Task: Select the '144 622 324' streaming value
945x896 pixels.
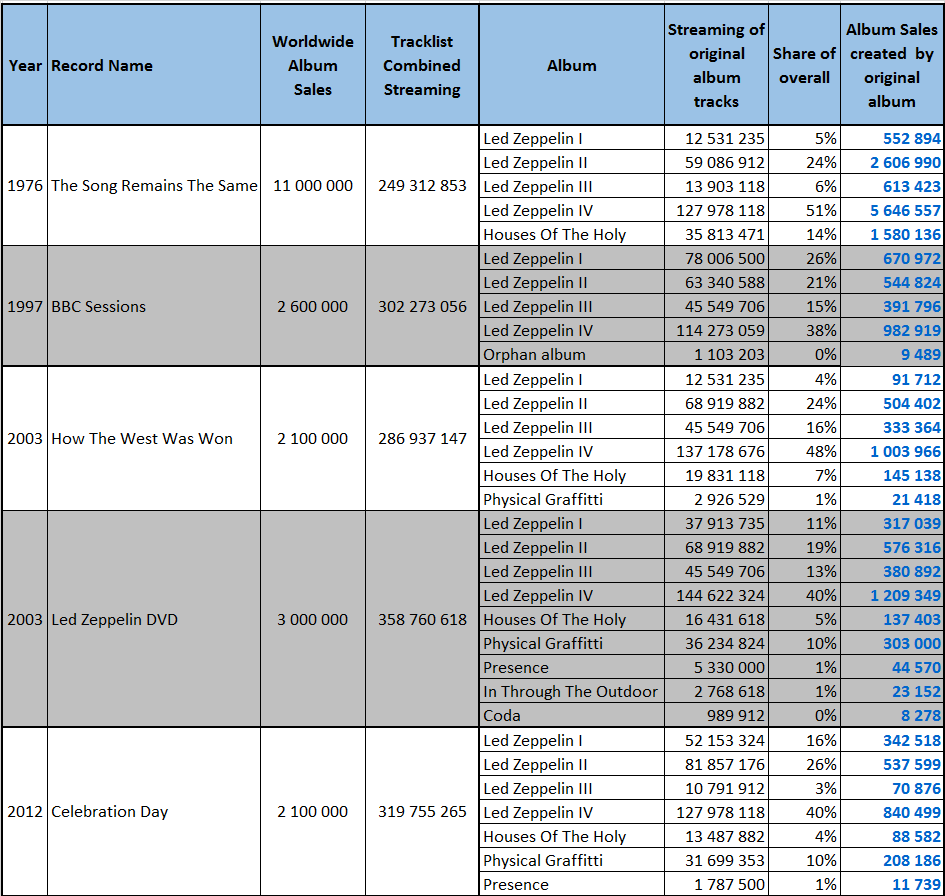Action: click(x=716, y=595)
